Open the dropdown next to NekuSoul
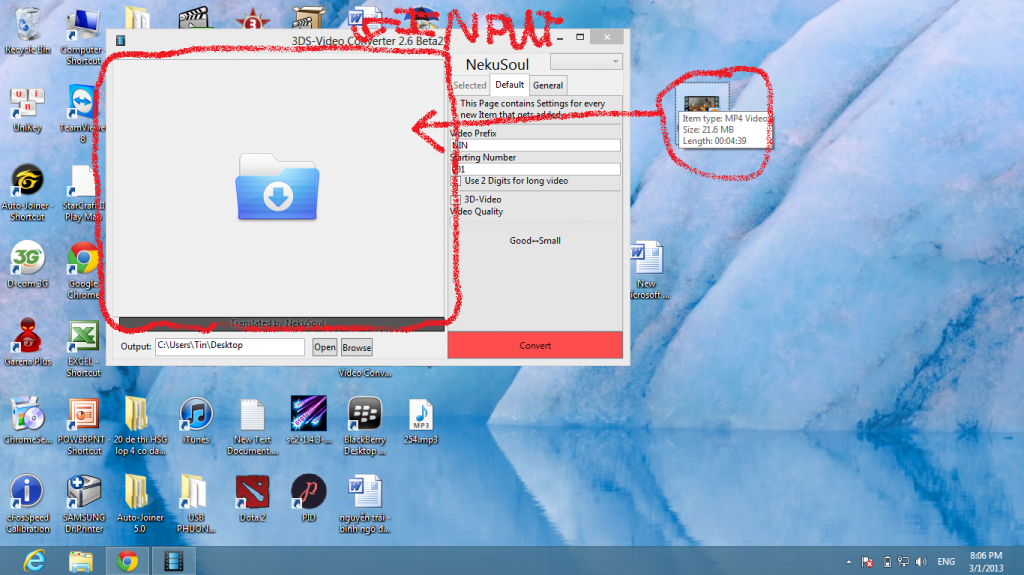This screenshot has height=575, width=1024. pyautogui.click(x=586, y=61)
